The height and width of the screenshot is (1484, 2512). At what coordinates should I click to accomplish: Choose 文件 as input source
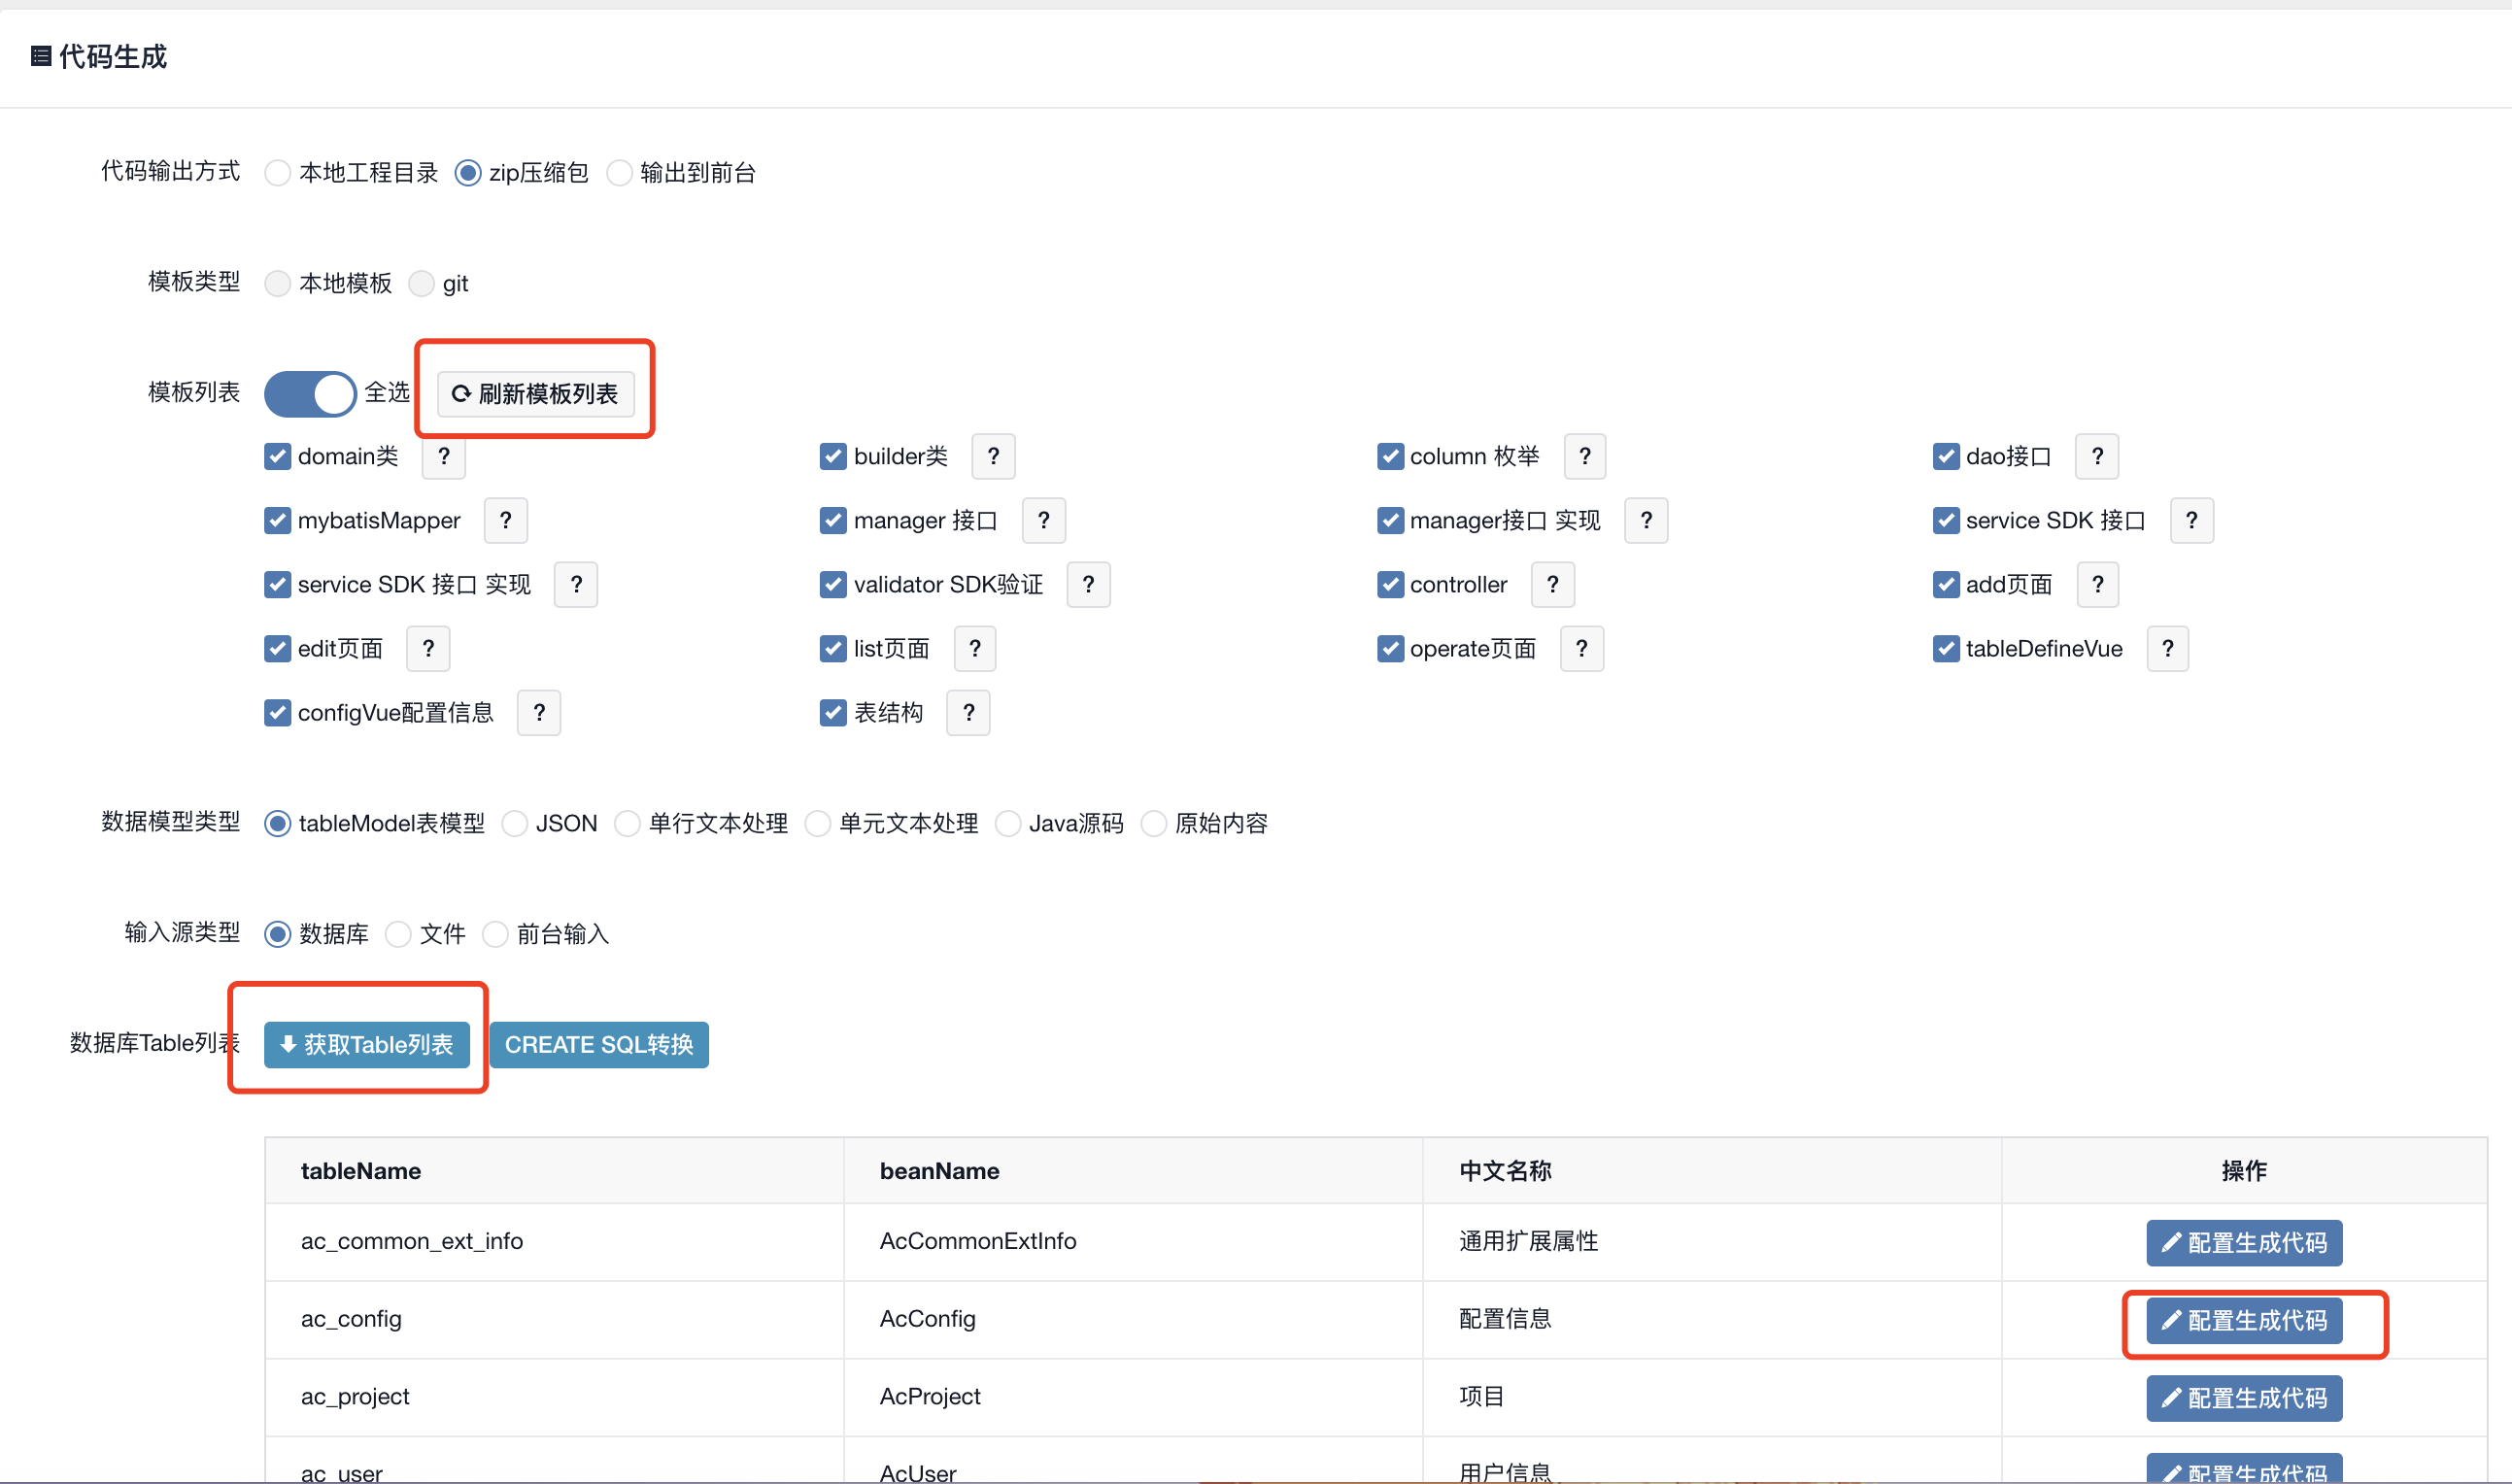(x=398, y=934)
